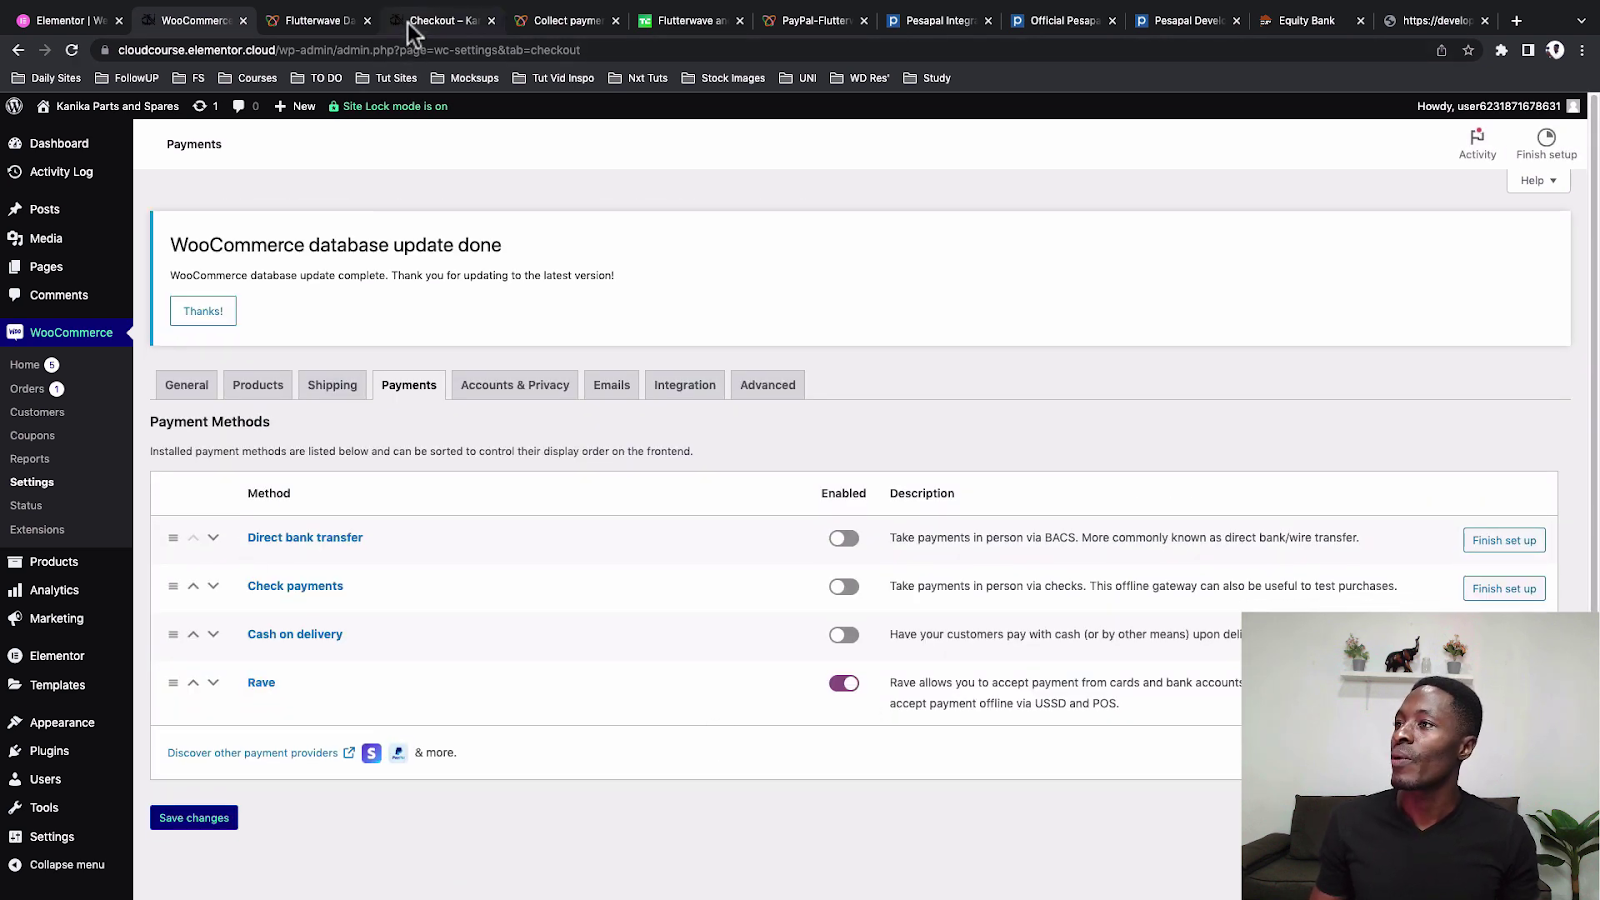Viewport: 1600px width, 900px height.
Task: Open the Direct bank transfer link
Action: 305,538
